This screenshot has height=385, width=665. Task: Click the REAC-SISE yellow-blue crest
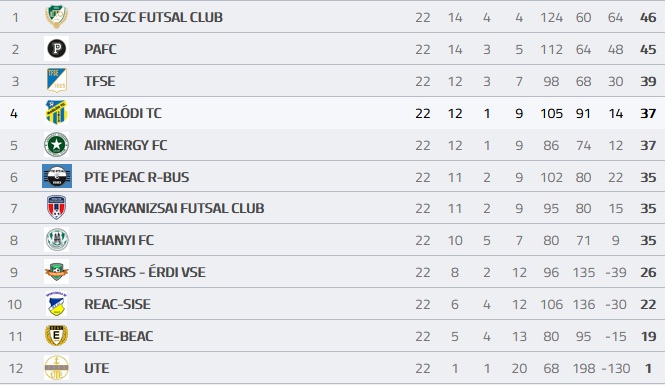pos(56,304)
